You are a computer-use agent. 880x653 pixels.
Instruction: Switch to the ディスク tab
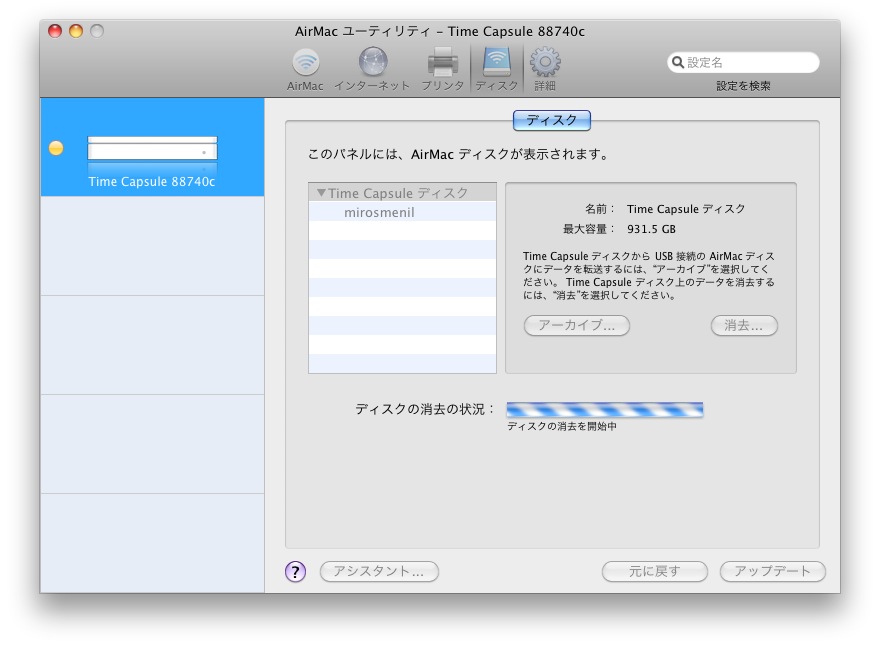552,120
